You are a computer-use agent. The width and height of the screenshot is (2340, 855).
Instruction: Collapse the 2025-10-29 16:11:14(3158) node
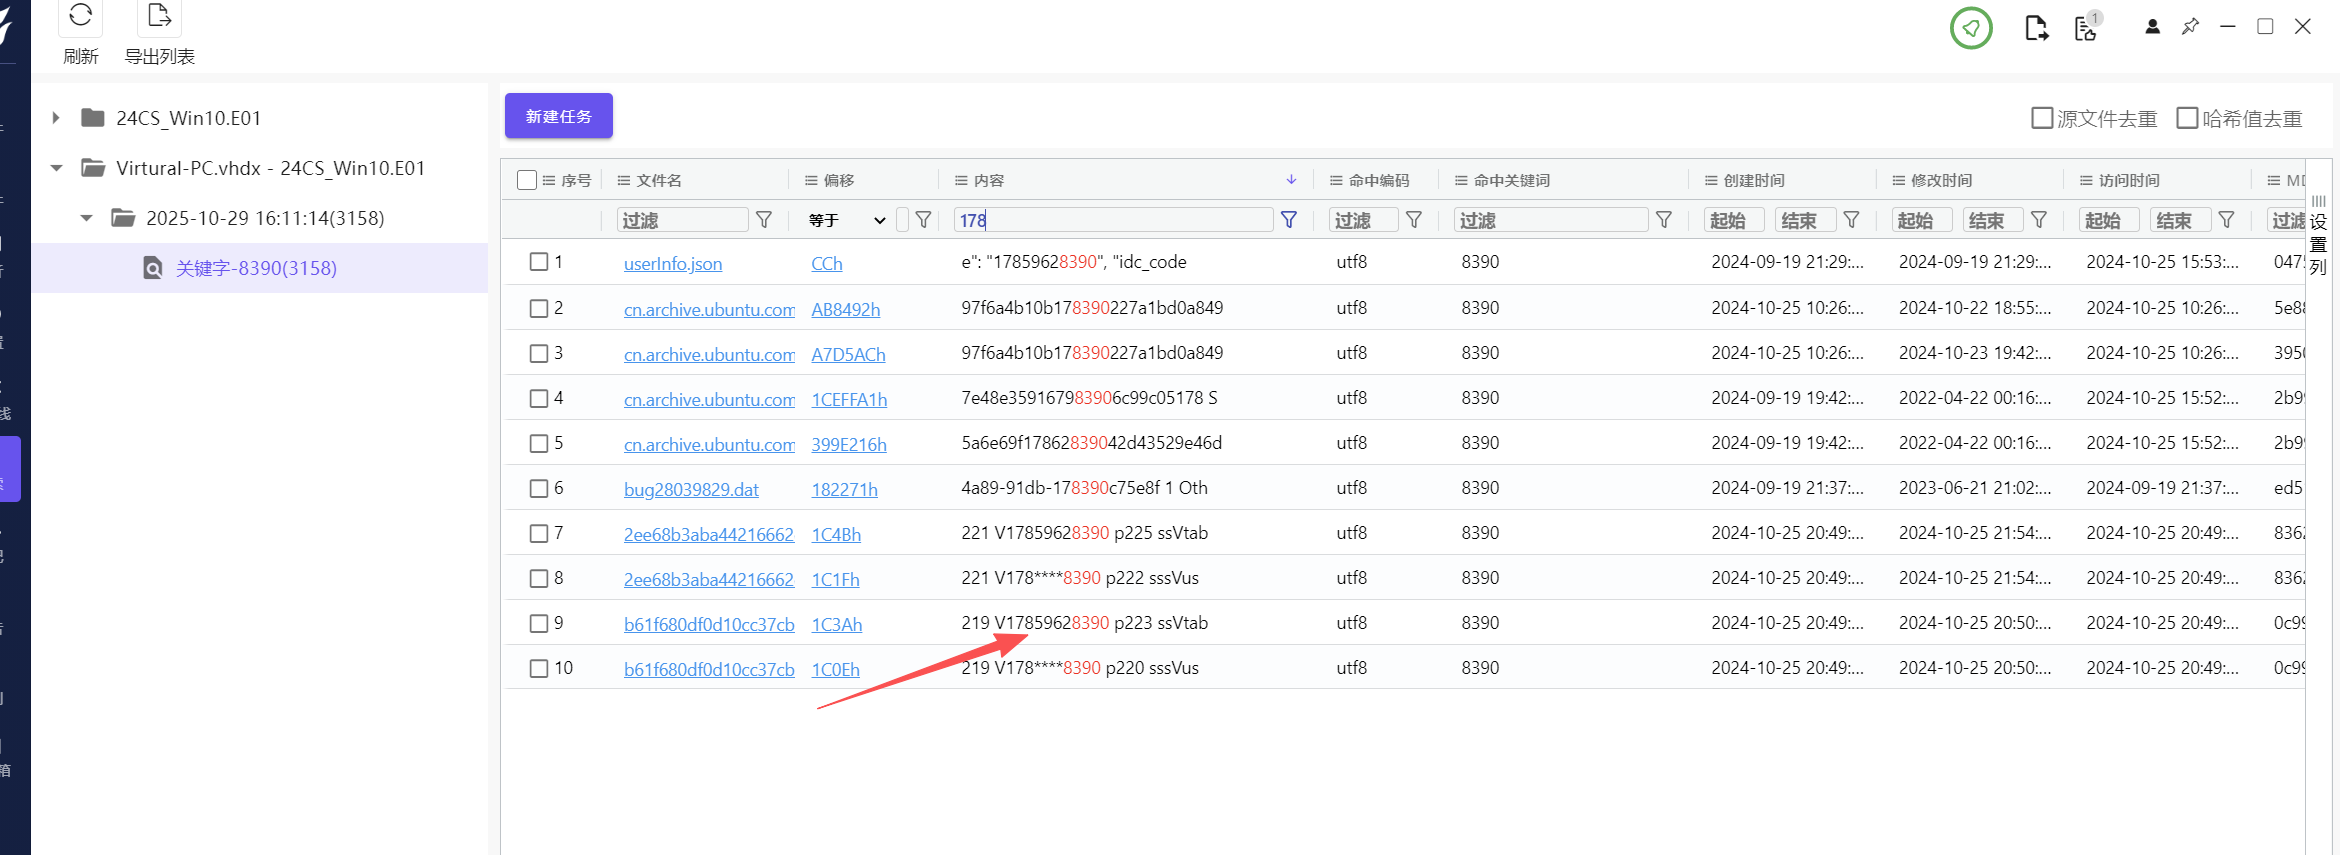[87, 218]
